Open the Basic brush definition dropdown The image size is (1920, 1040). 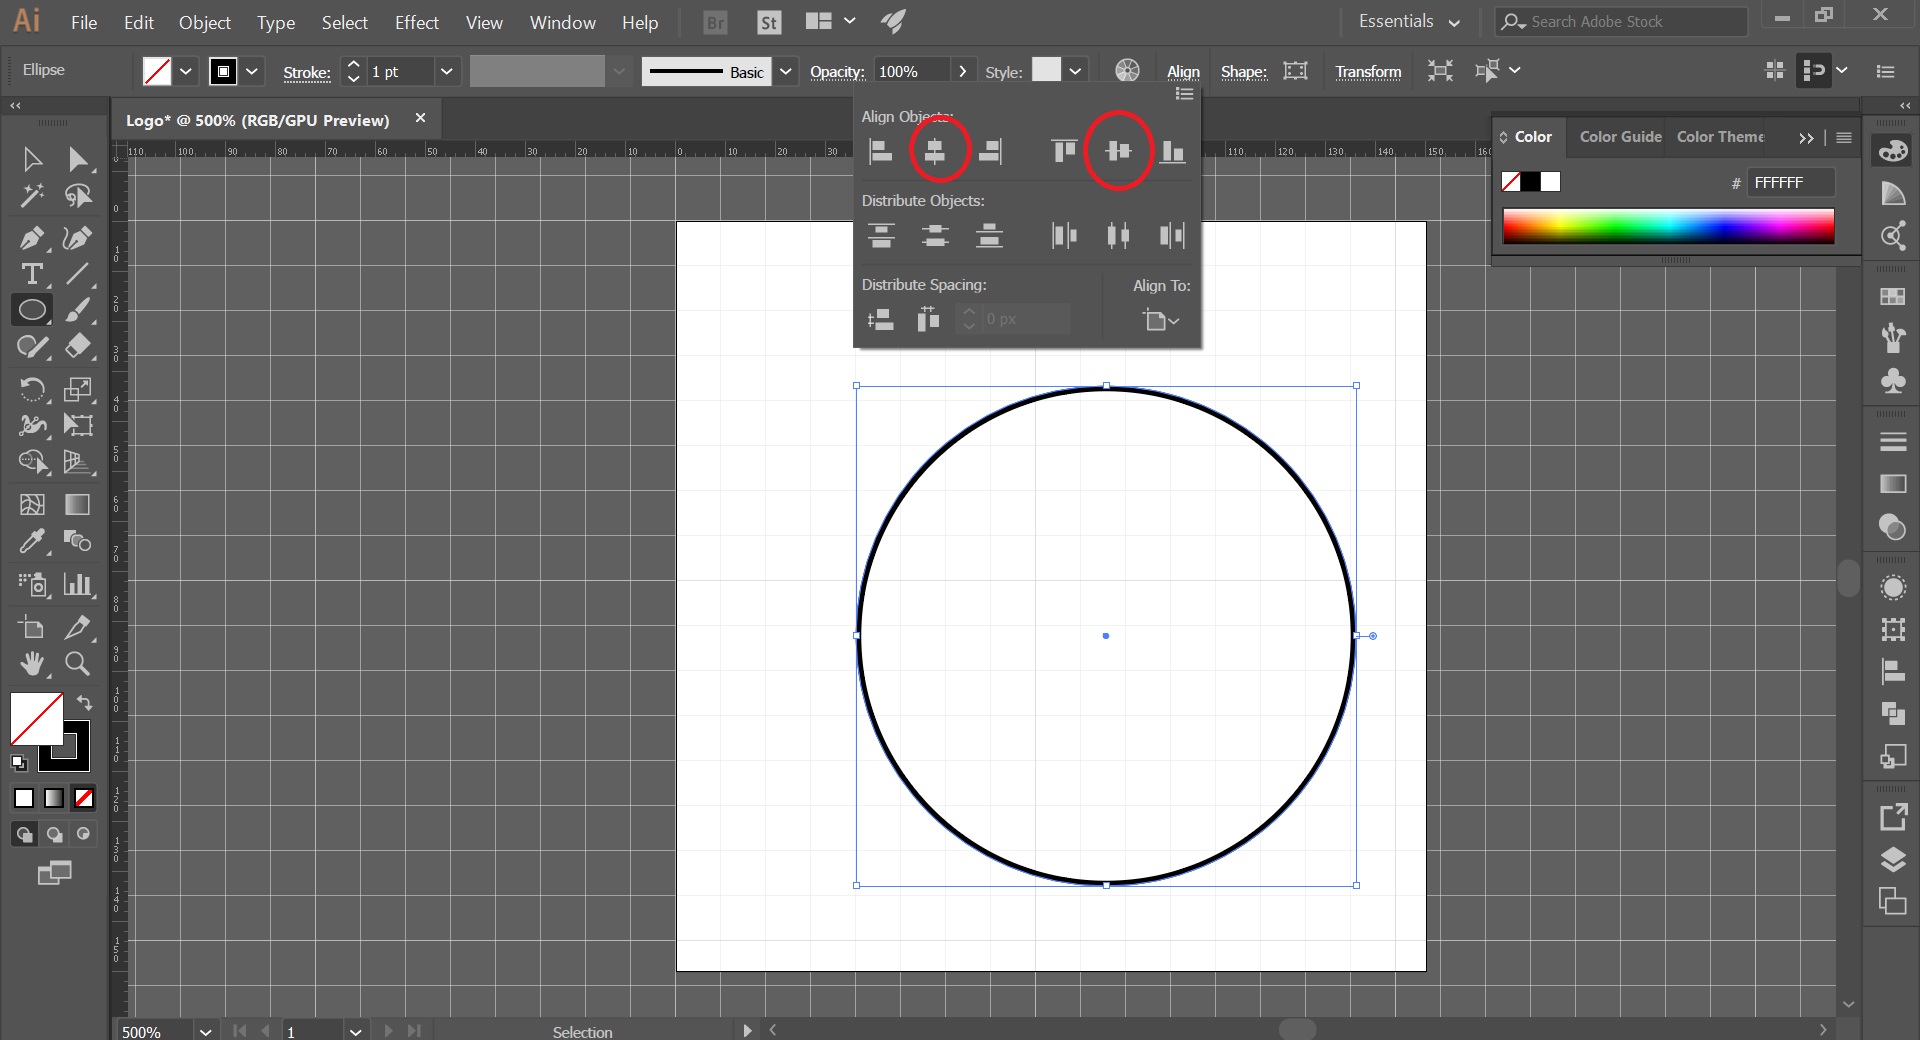point(786,72)
